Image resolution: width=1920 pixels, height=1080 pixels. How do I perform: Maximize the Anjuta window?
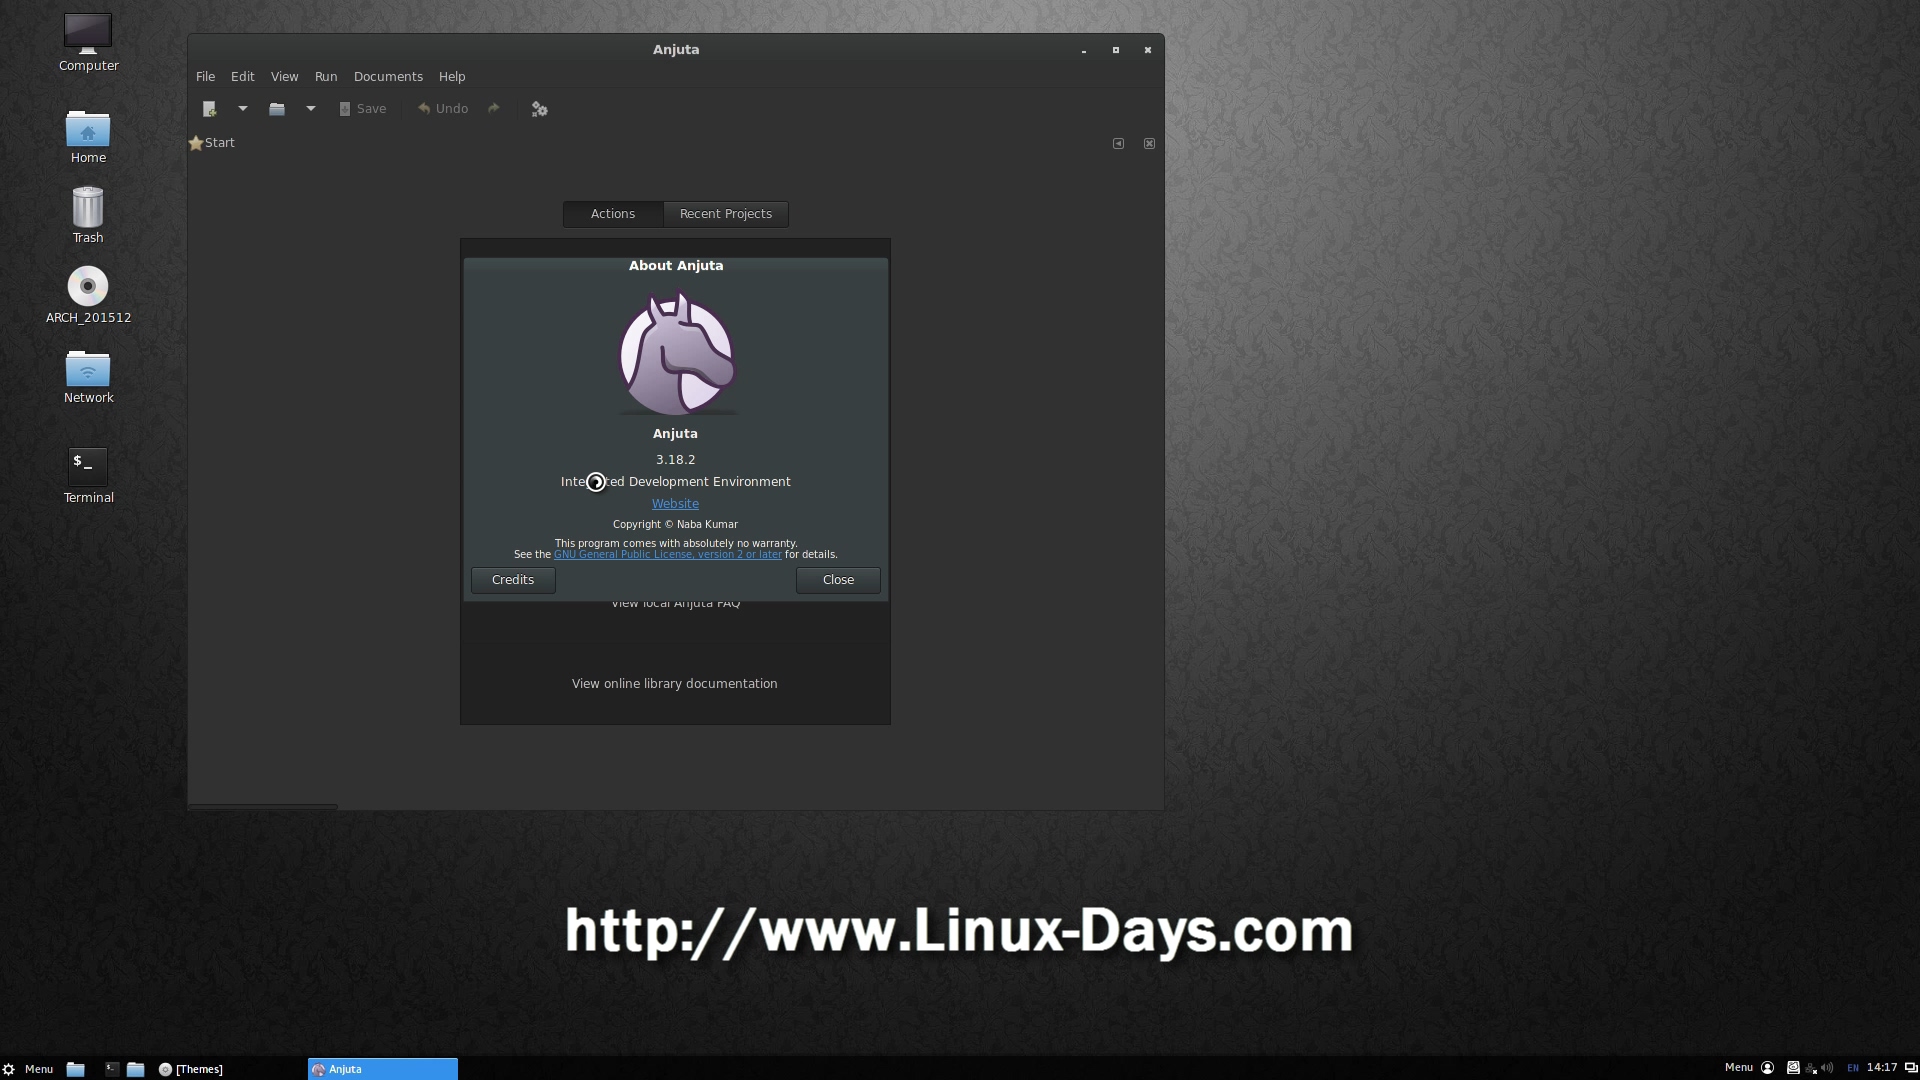pyautogui.click(x=1116, y=50)
